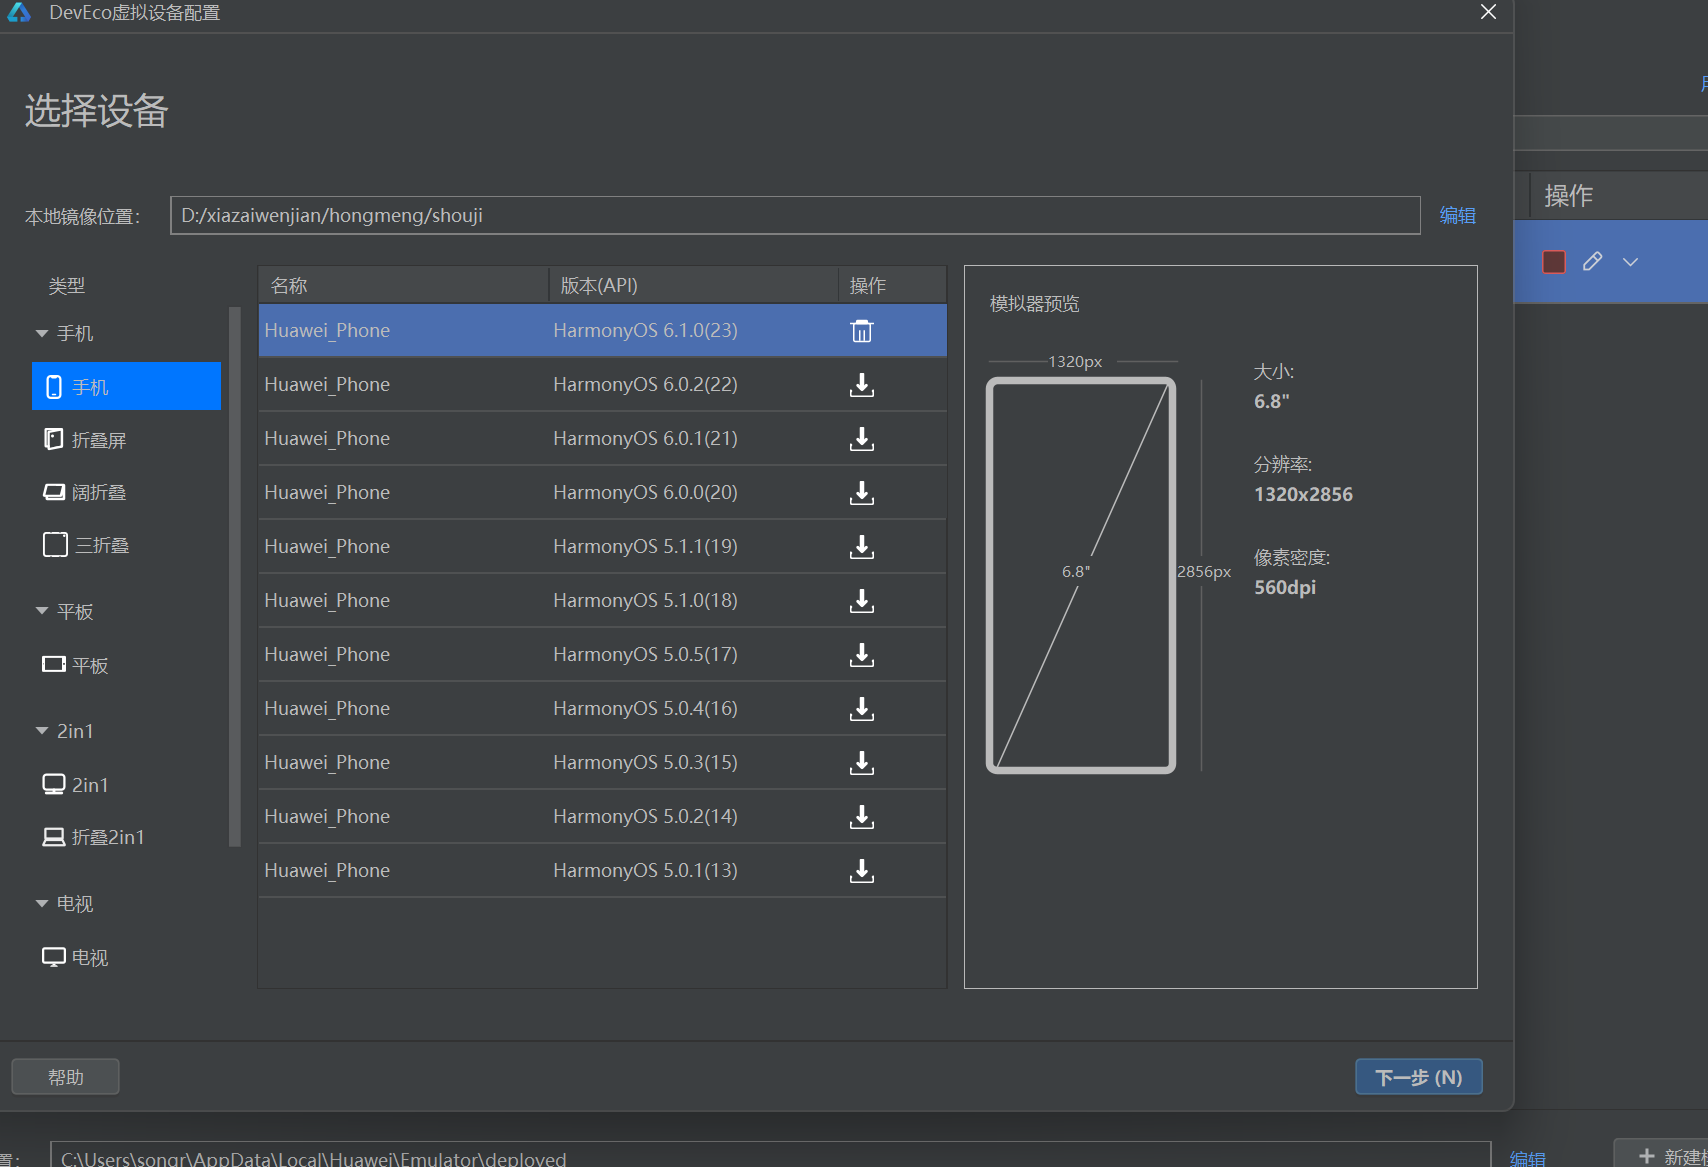
Task: Click the 编辑 link in the background window
Action: (x=1528, y=1158)
